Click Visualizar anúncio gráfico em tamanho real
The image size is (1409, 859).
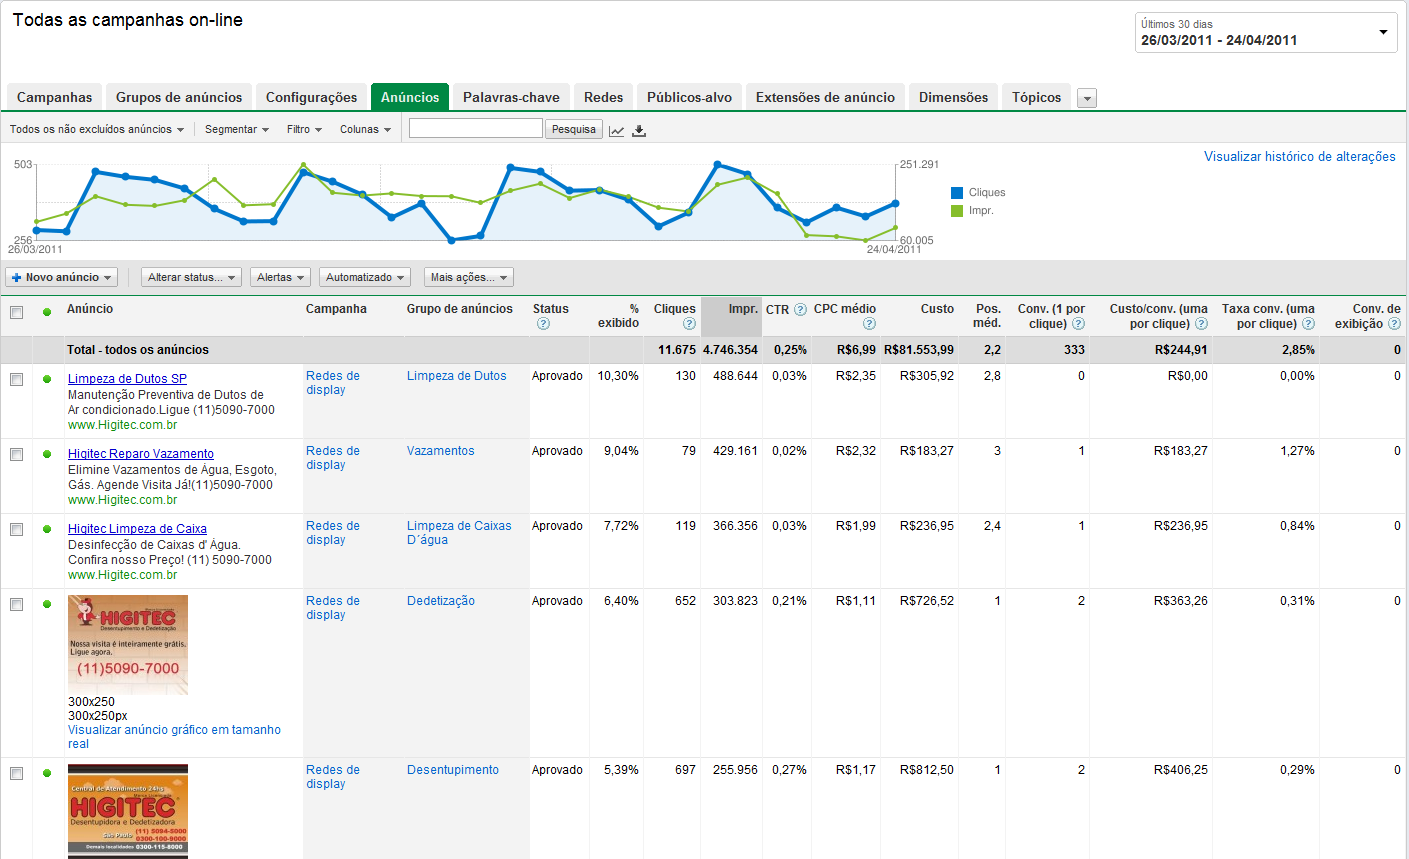coord(174,737)
